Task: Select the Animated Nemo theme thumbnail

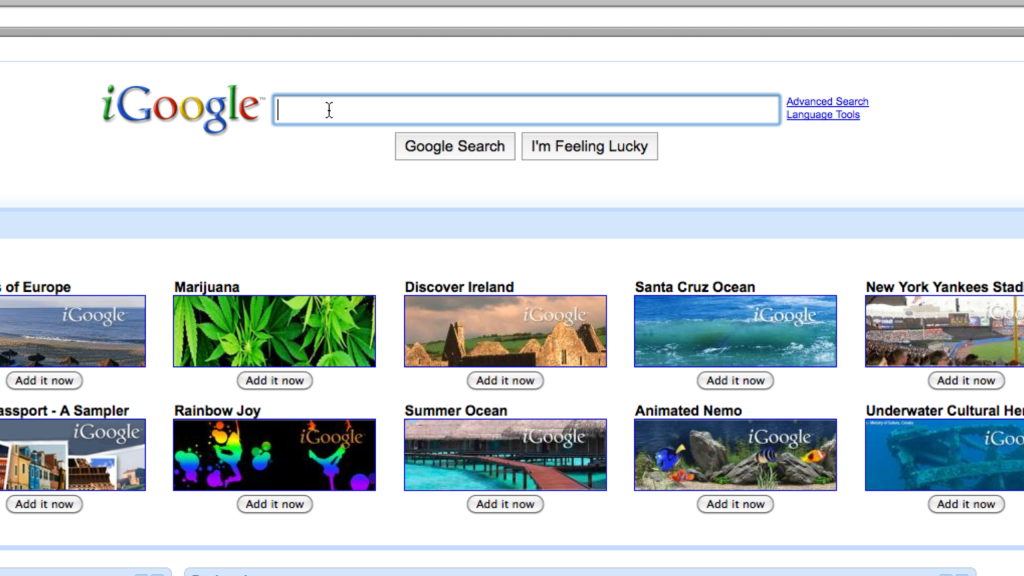Action: [735, 455]
